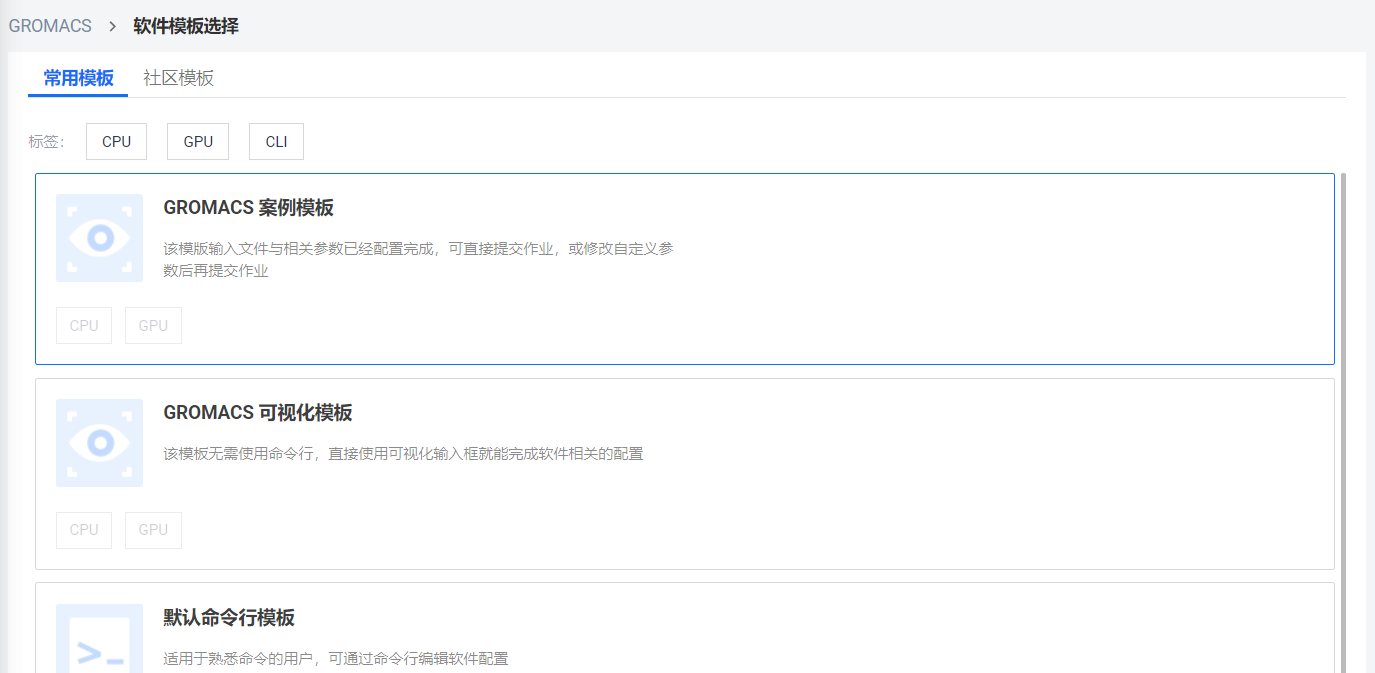Click the 软件模板选择 breadcrumb title
This screenshot has width=1375, height=673.
(186, 26)
